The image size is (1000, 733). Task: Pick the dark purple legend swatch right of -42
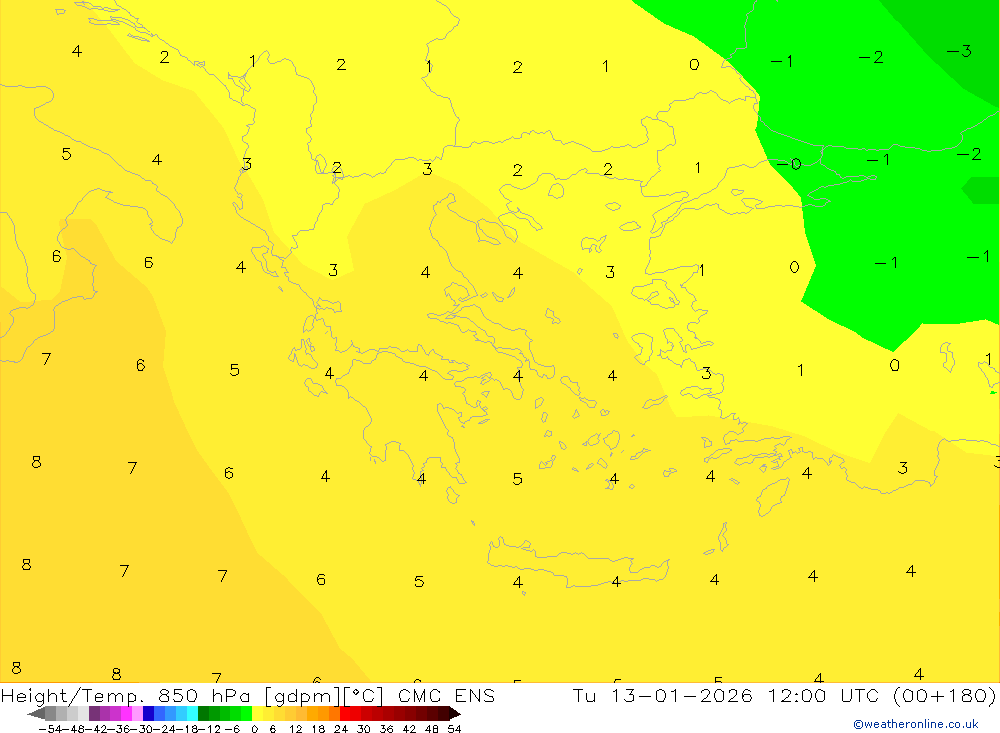pos(94,714)
